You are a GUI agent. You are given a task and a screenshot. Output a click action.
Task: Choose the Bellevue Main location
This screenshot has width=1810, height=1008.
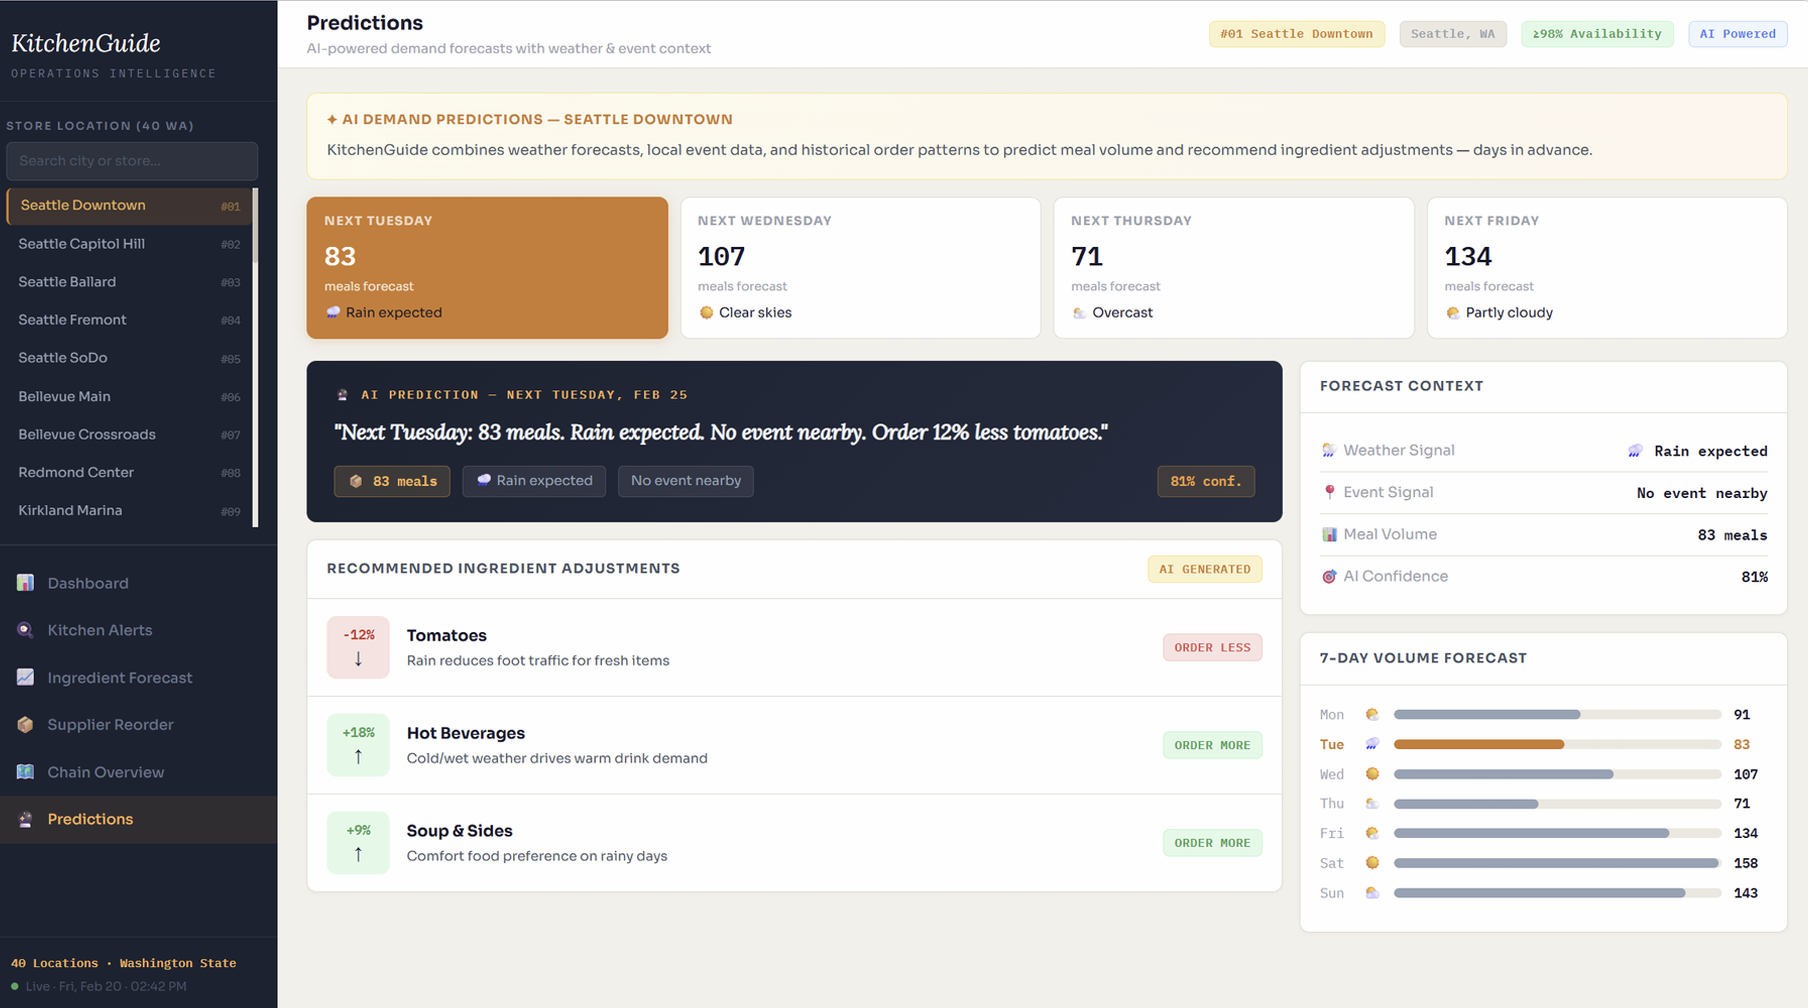pos(129,396)
